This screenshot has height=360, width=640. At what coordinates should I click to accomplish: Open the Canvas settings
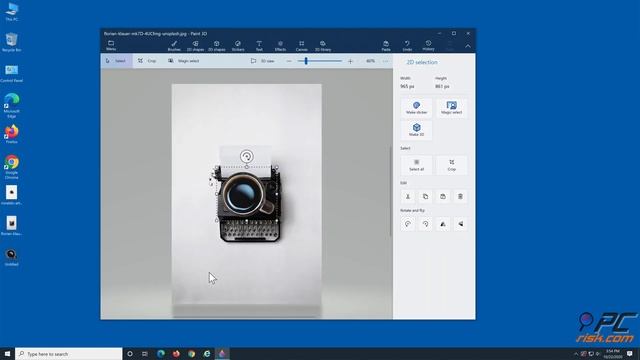(302, 46)
